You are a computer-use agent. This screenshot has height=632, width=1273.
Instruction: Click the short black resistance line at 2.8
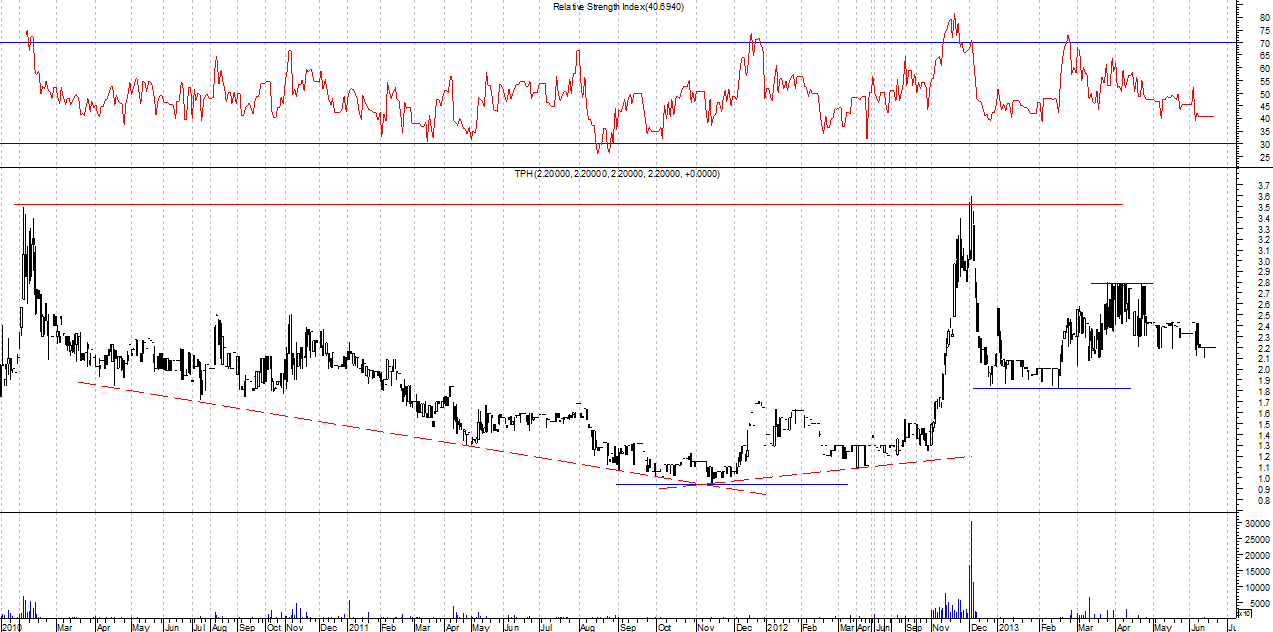point(1120,284)
